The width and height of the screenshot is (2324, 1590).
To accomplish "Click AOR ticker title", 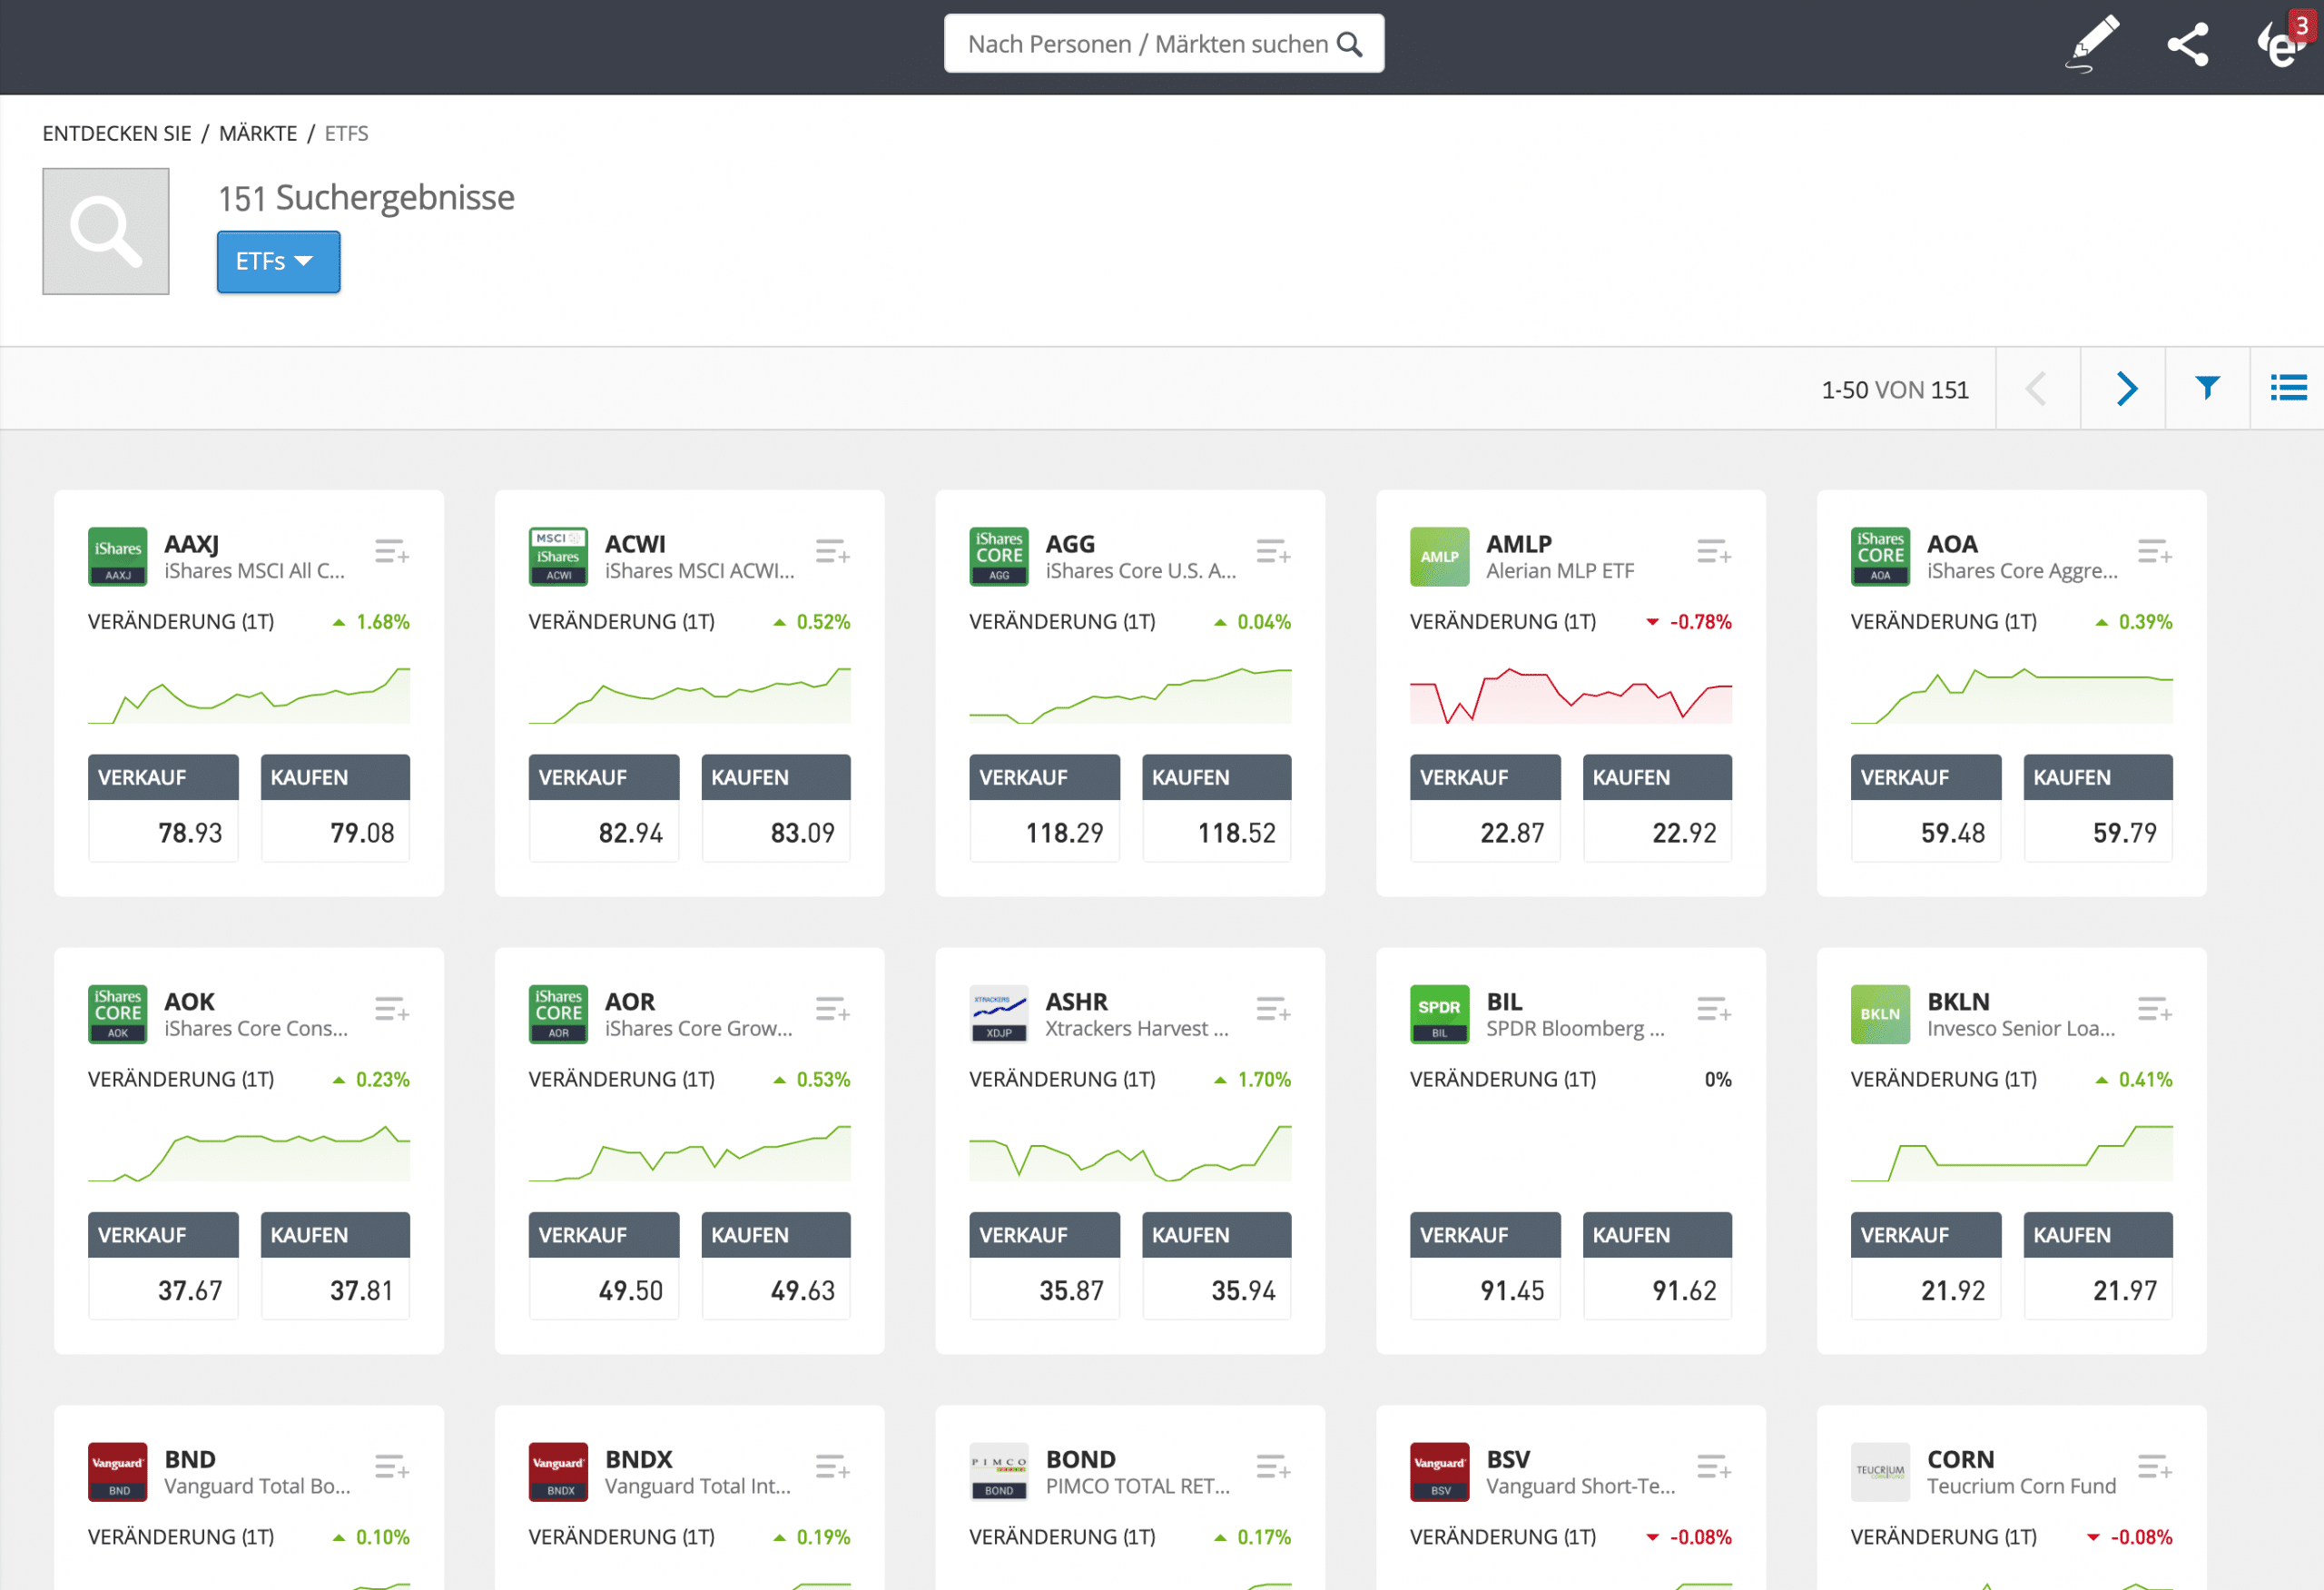I will [630, 1002].
